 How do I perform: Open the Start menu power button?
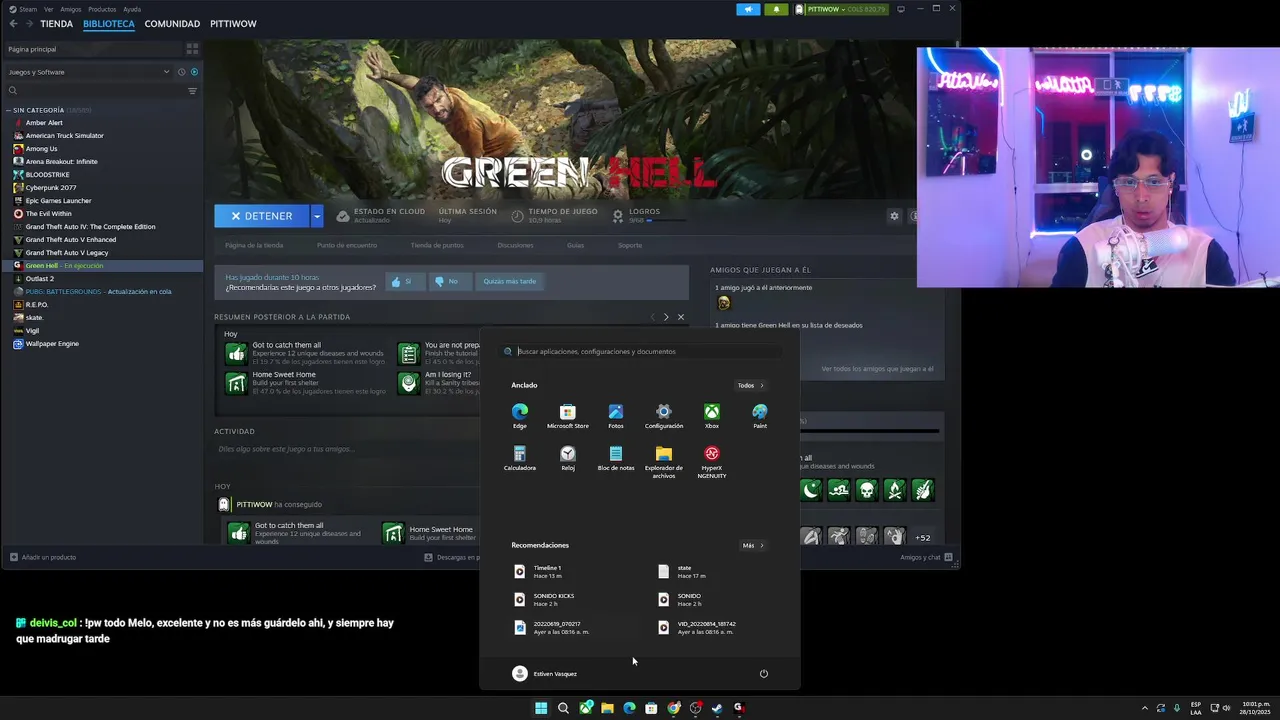click(x=764, y=673)
